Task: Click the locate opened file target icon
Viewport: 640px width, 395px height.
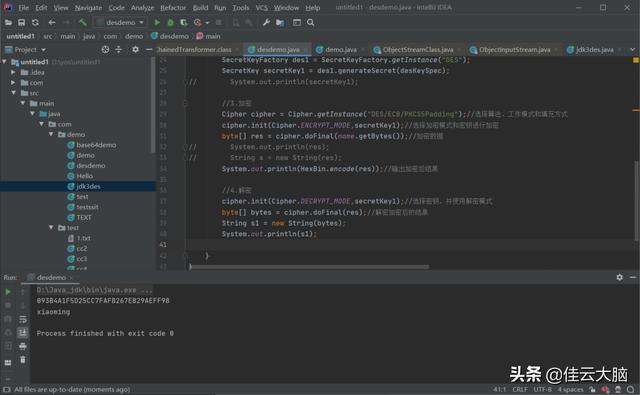Action: [105, 49]
